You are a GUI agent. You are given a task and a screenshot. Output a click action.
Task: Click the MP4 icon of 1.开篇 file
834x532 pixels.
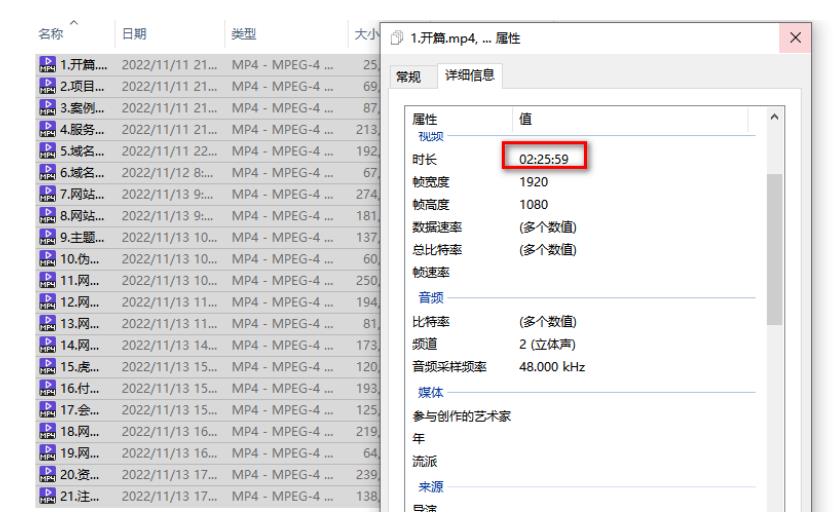click(45, 65)
